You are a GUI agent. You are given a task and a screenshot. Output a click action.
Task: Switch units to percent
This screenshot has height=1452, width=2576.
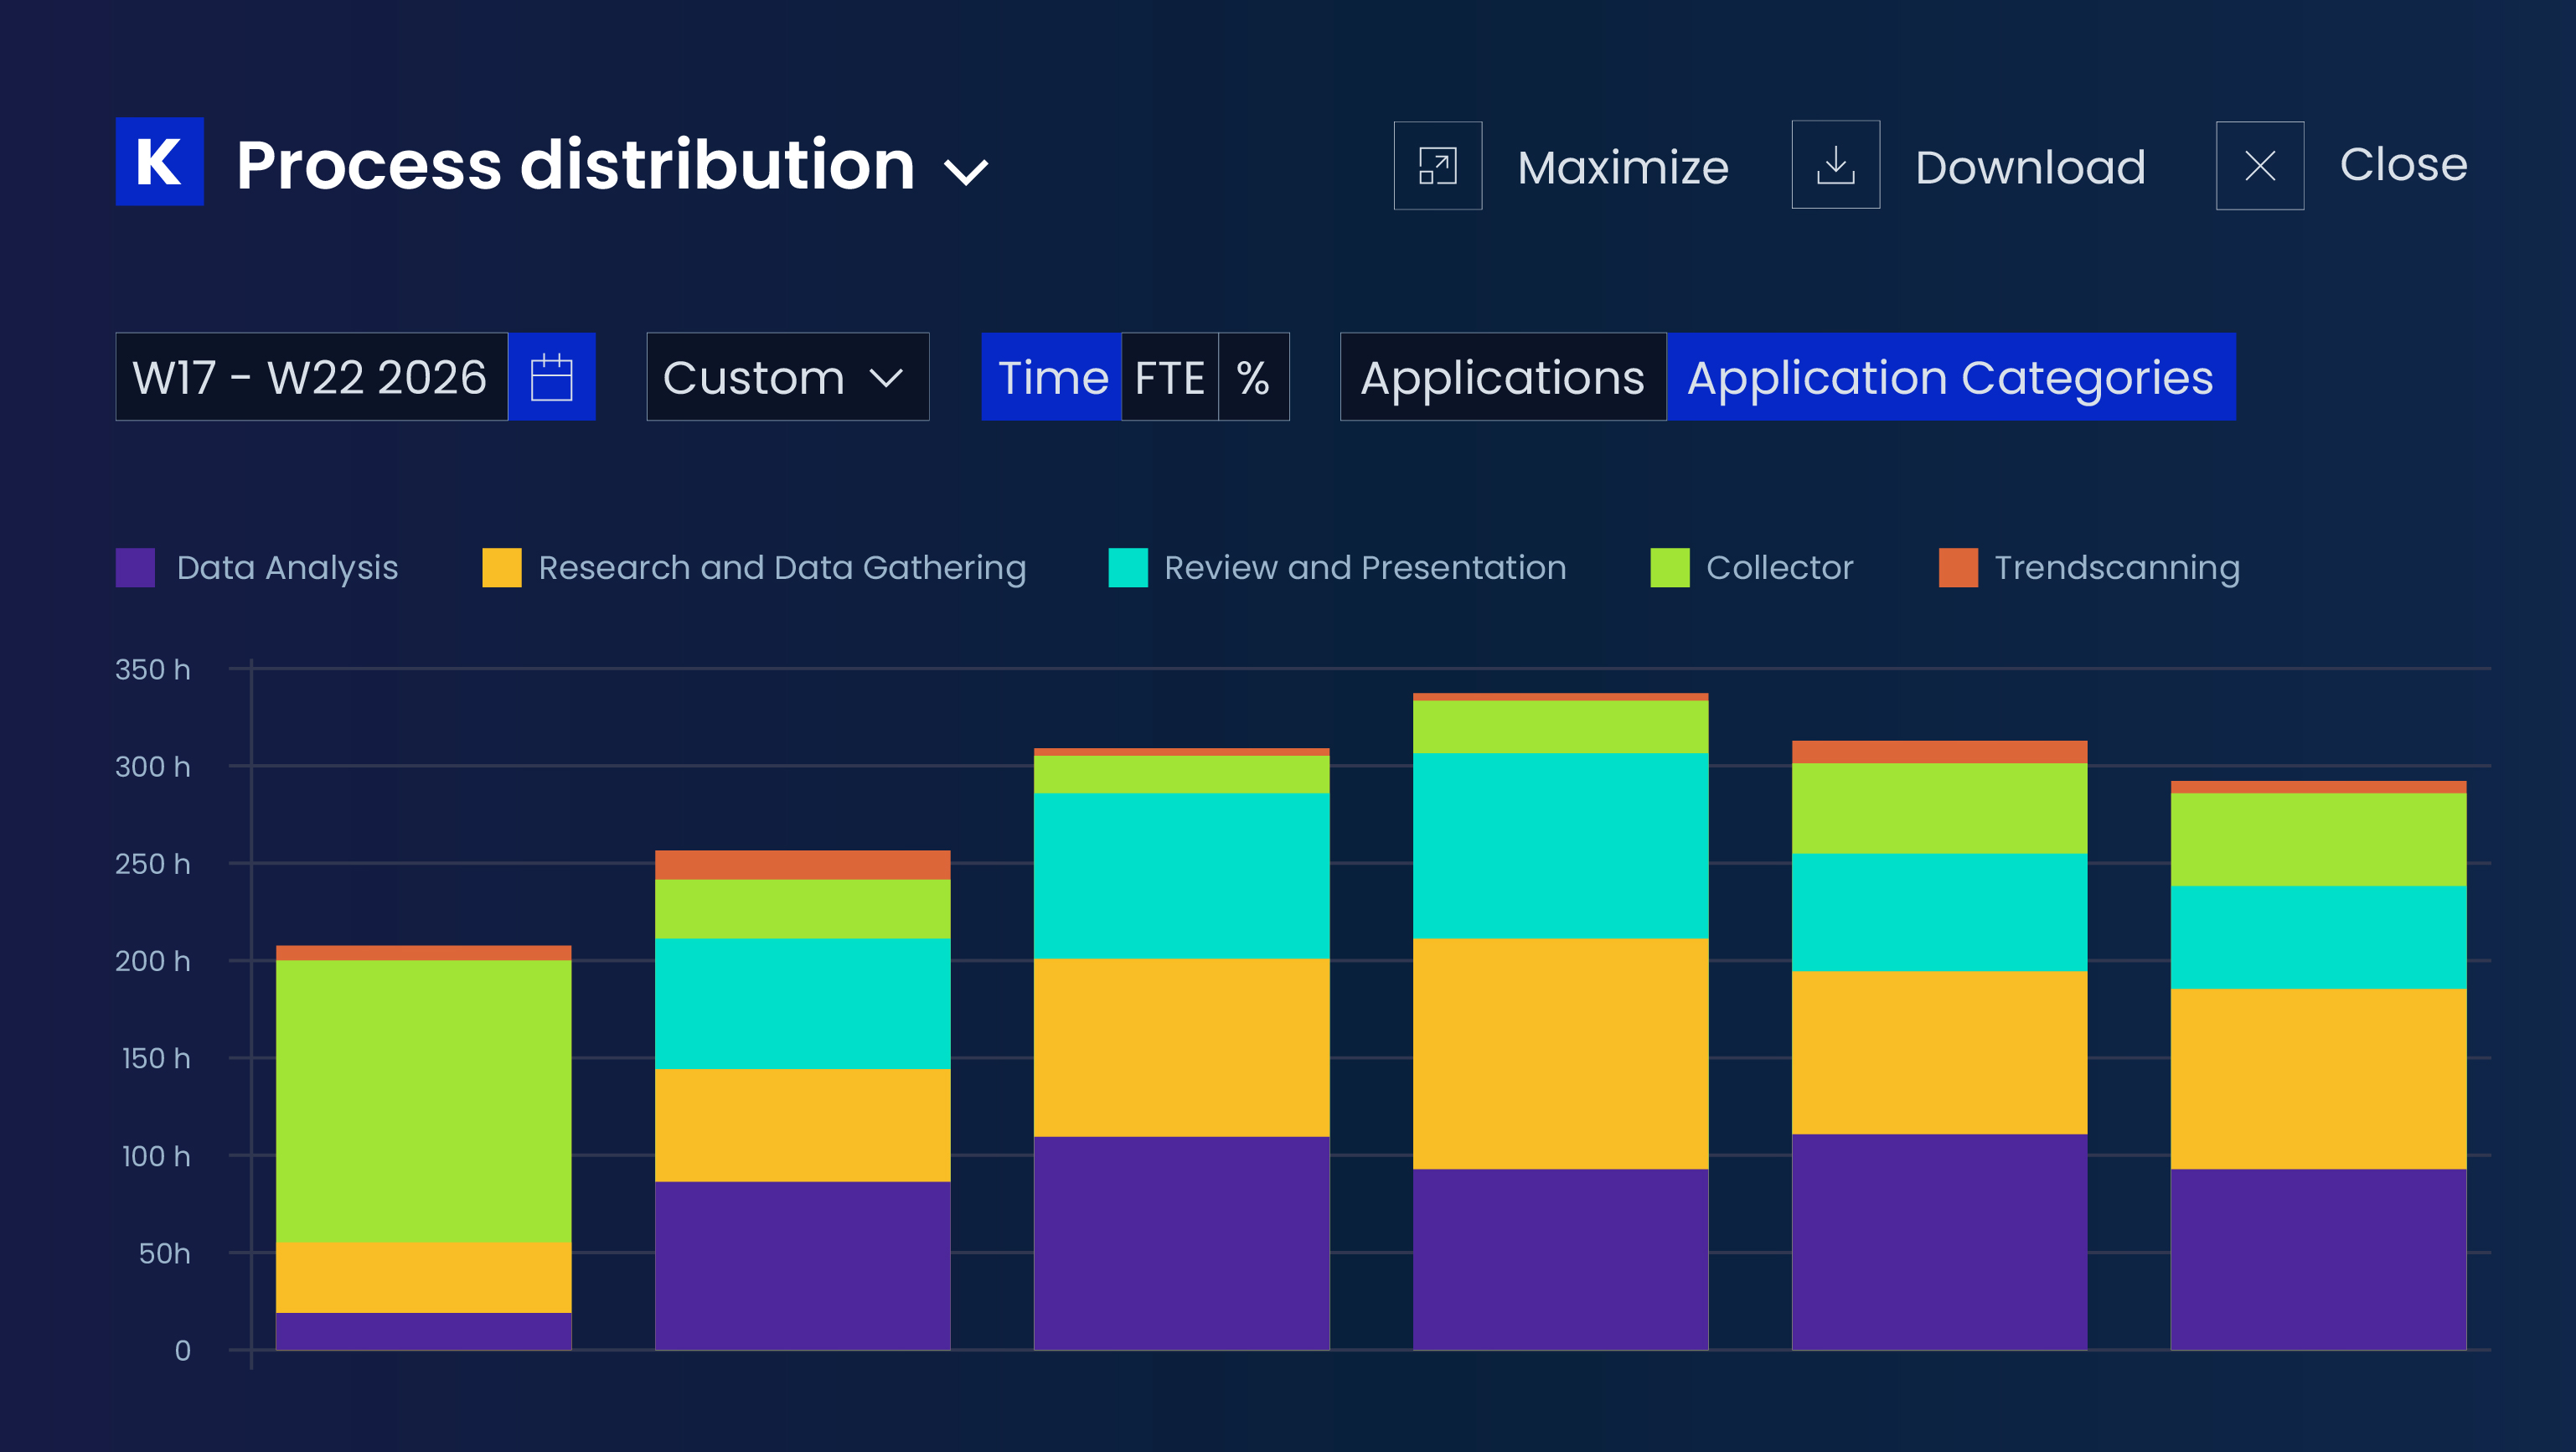coord(1253,377)
